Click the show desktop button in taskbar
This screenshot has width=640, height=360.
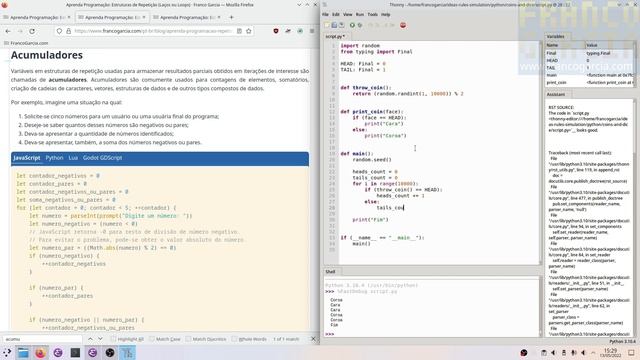(631, 353)
